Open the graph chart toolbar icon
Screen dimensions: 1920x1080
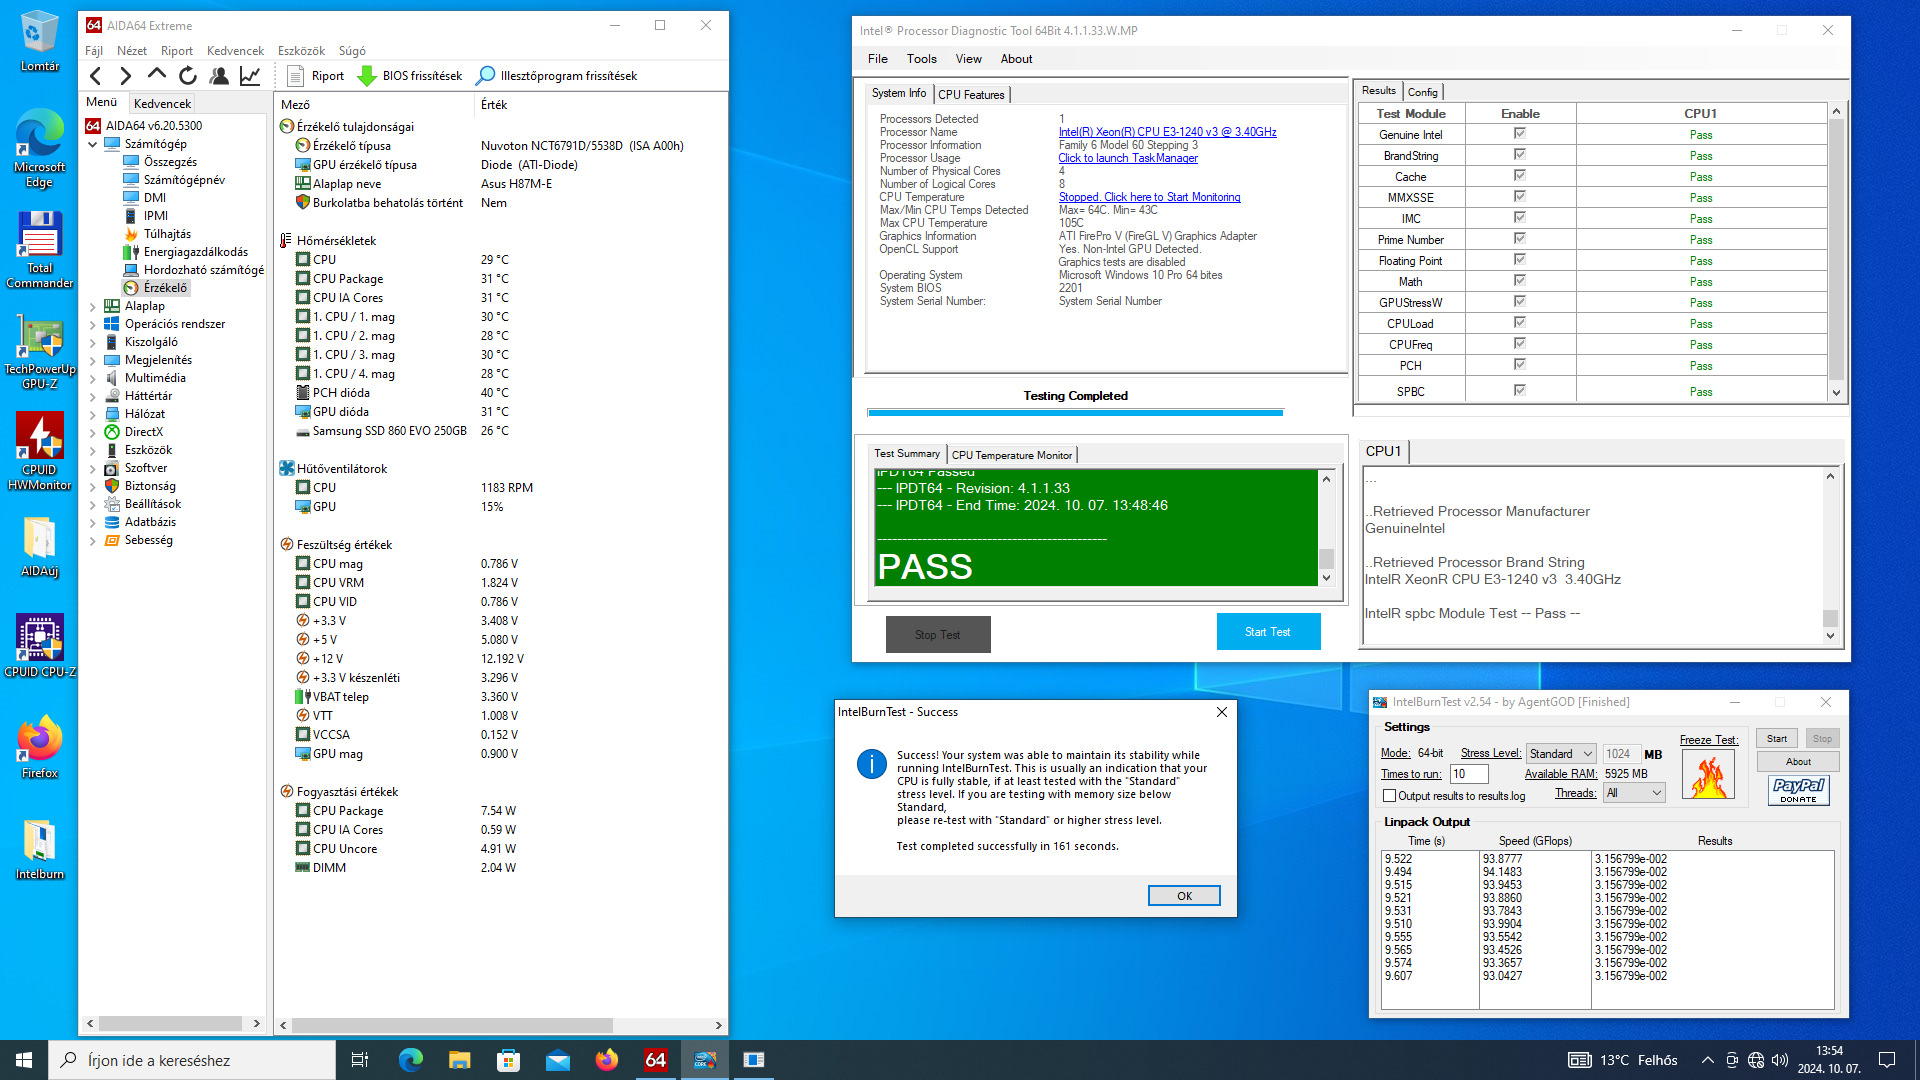pyautogui.click(x=250, y=76)
